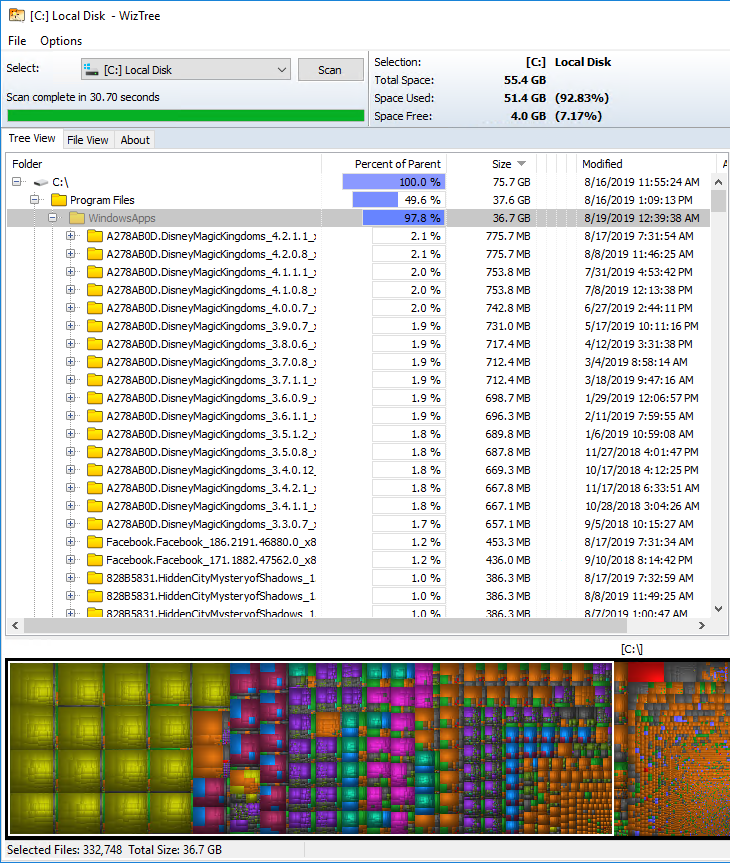Open the About tab

tap(135, 140)
